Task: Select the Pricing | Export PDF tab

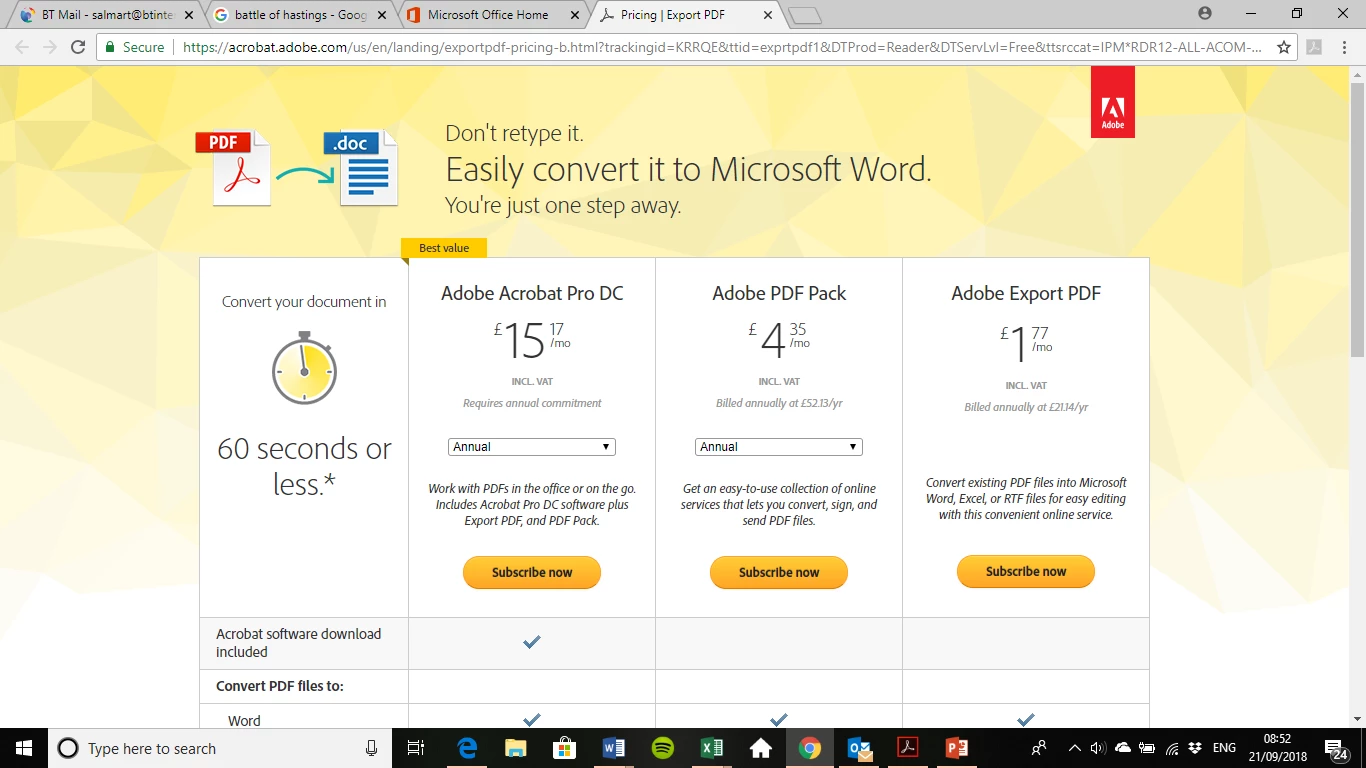Action: click(685, 15)
